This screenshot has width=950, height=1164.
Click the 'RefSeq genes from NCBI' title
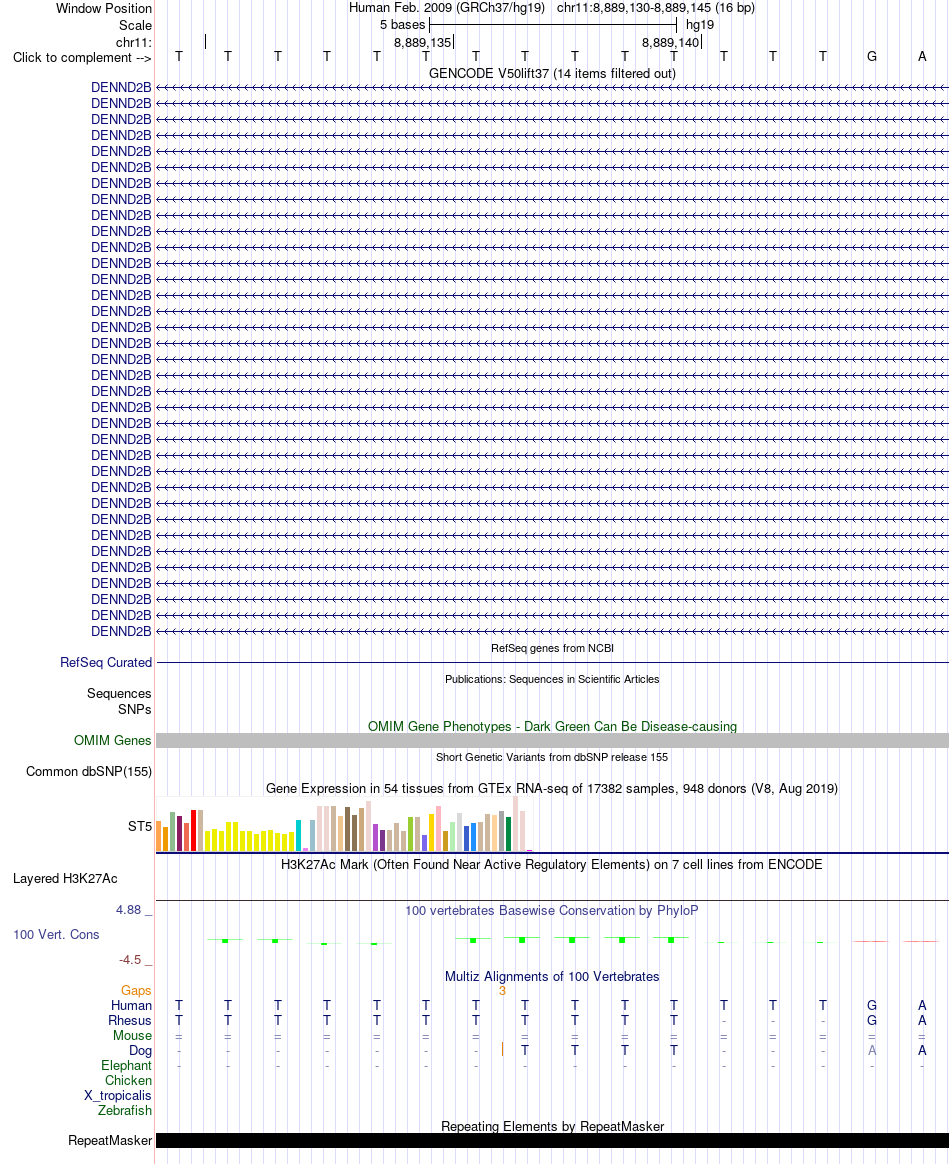[x=552, y=648]
